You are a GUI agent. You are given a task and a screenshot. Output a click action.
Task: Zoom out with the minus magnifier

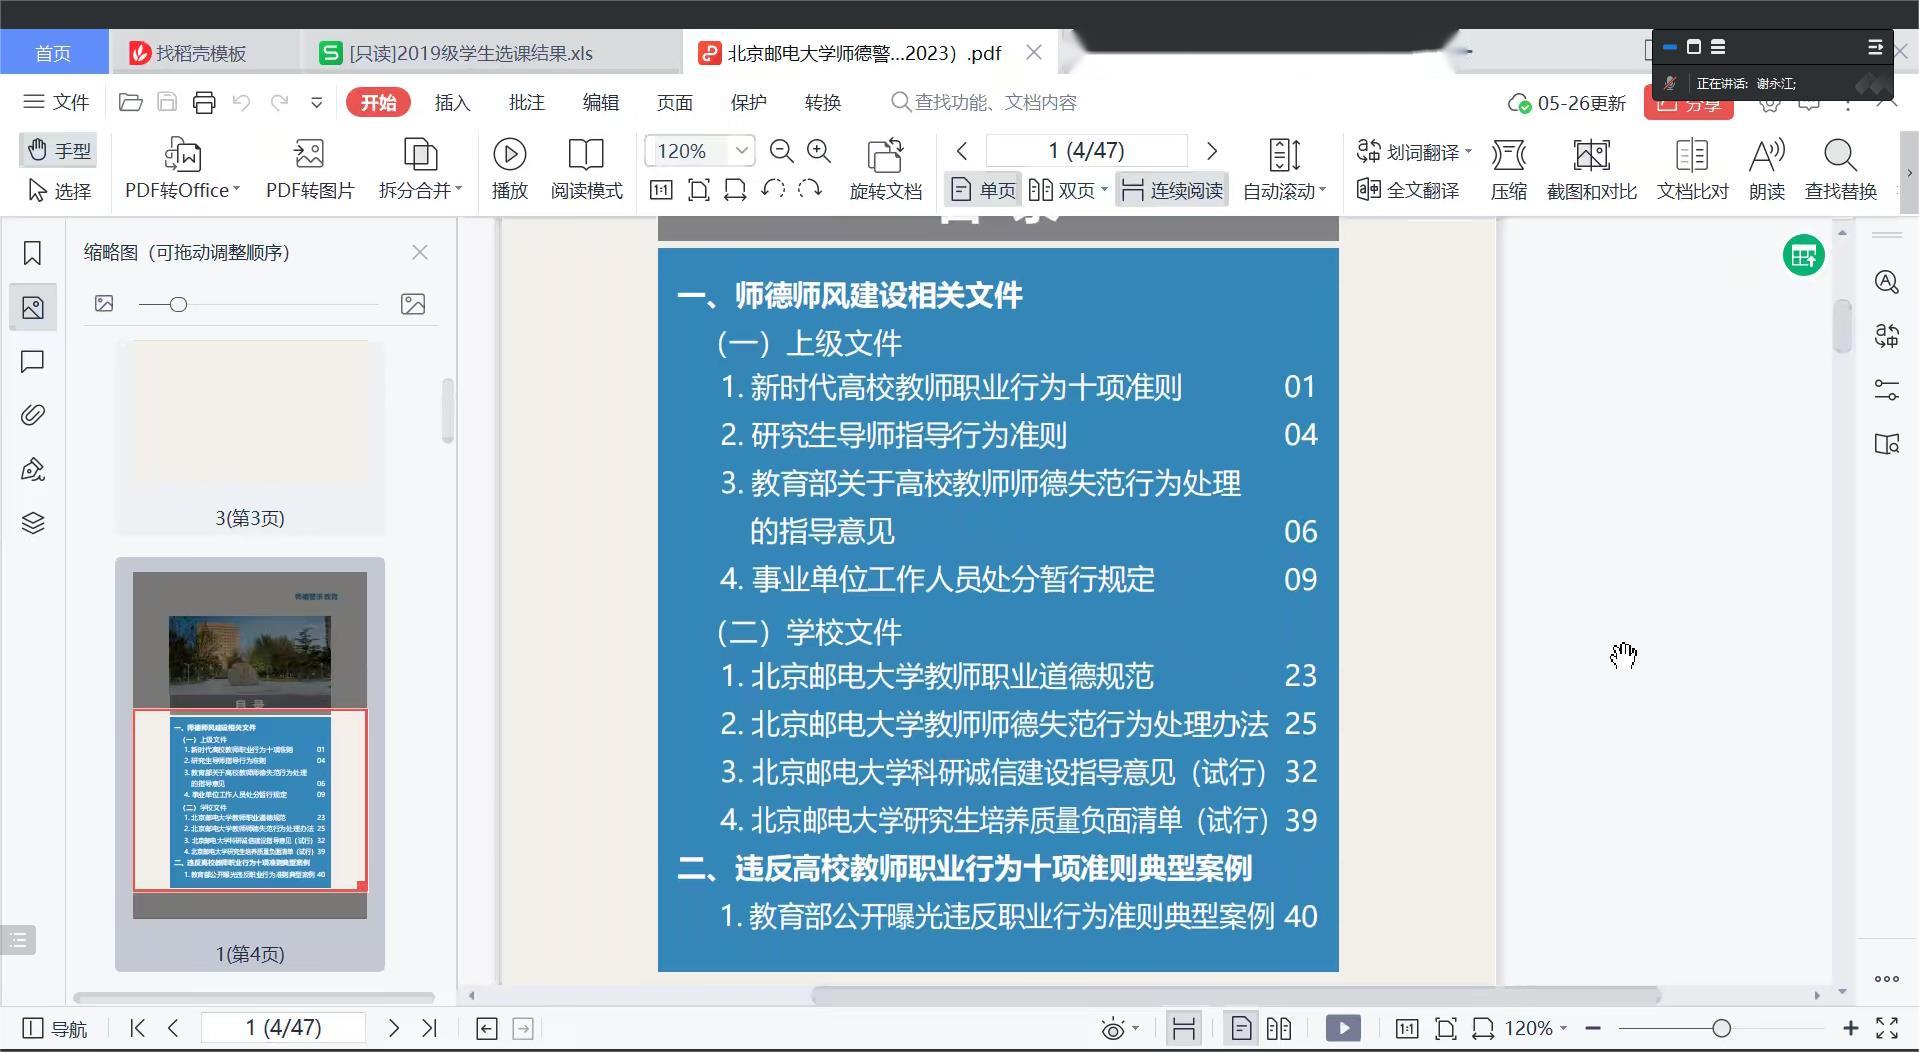tap(781, 151)
